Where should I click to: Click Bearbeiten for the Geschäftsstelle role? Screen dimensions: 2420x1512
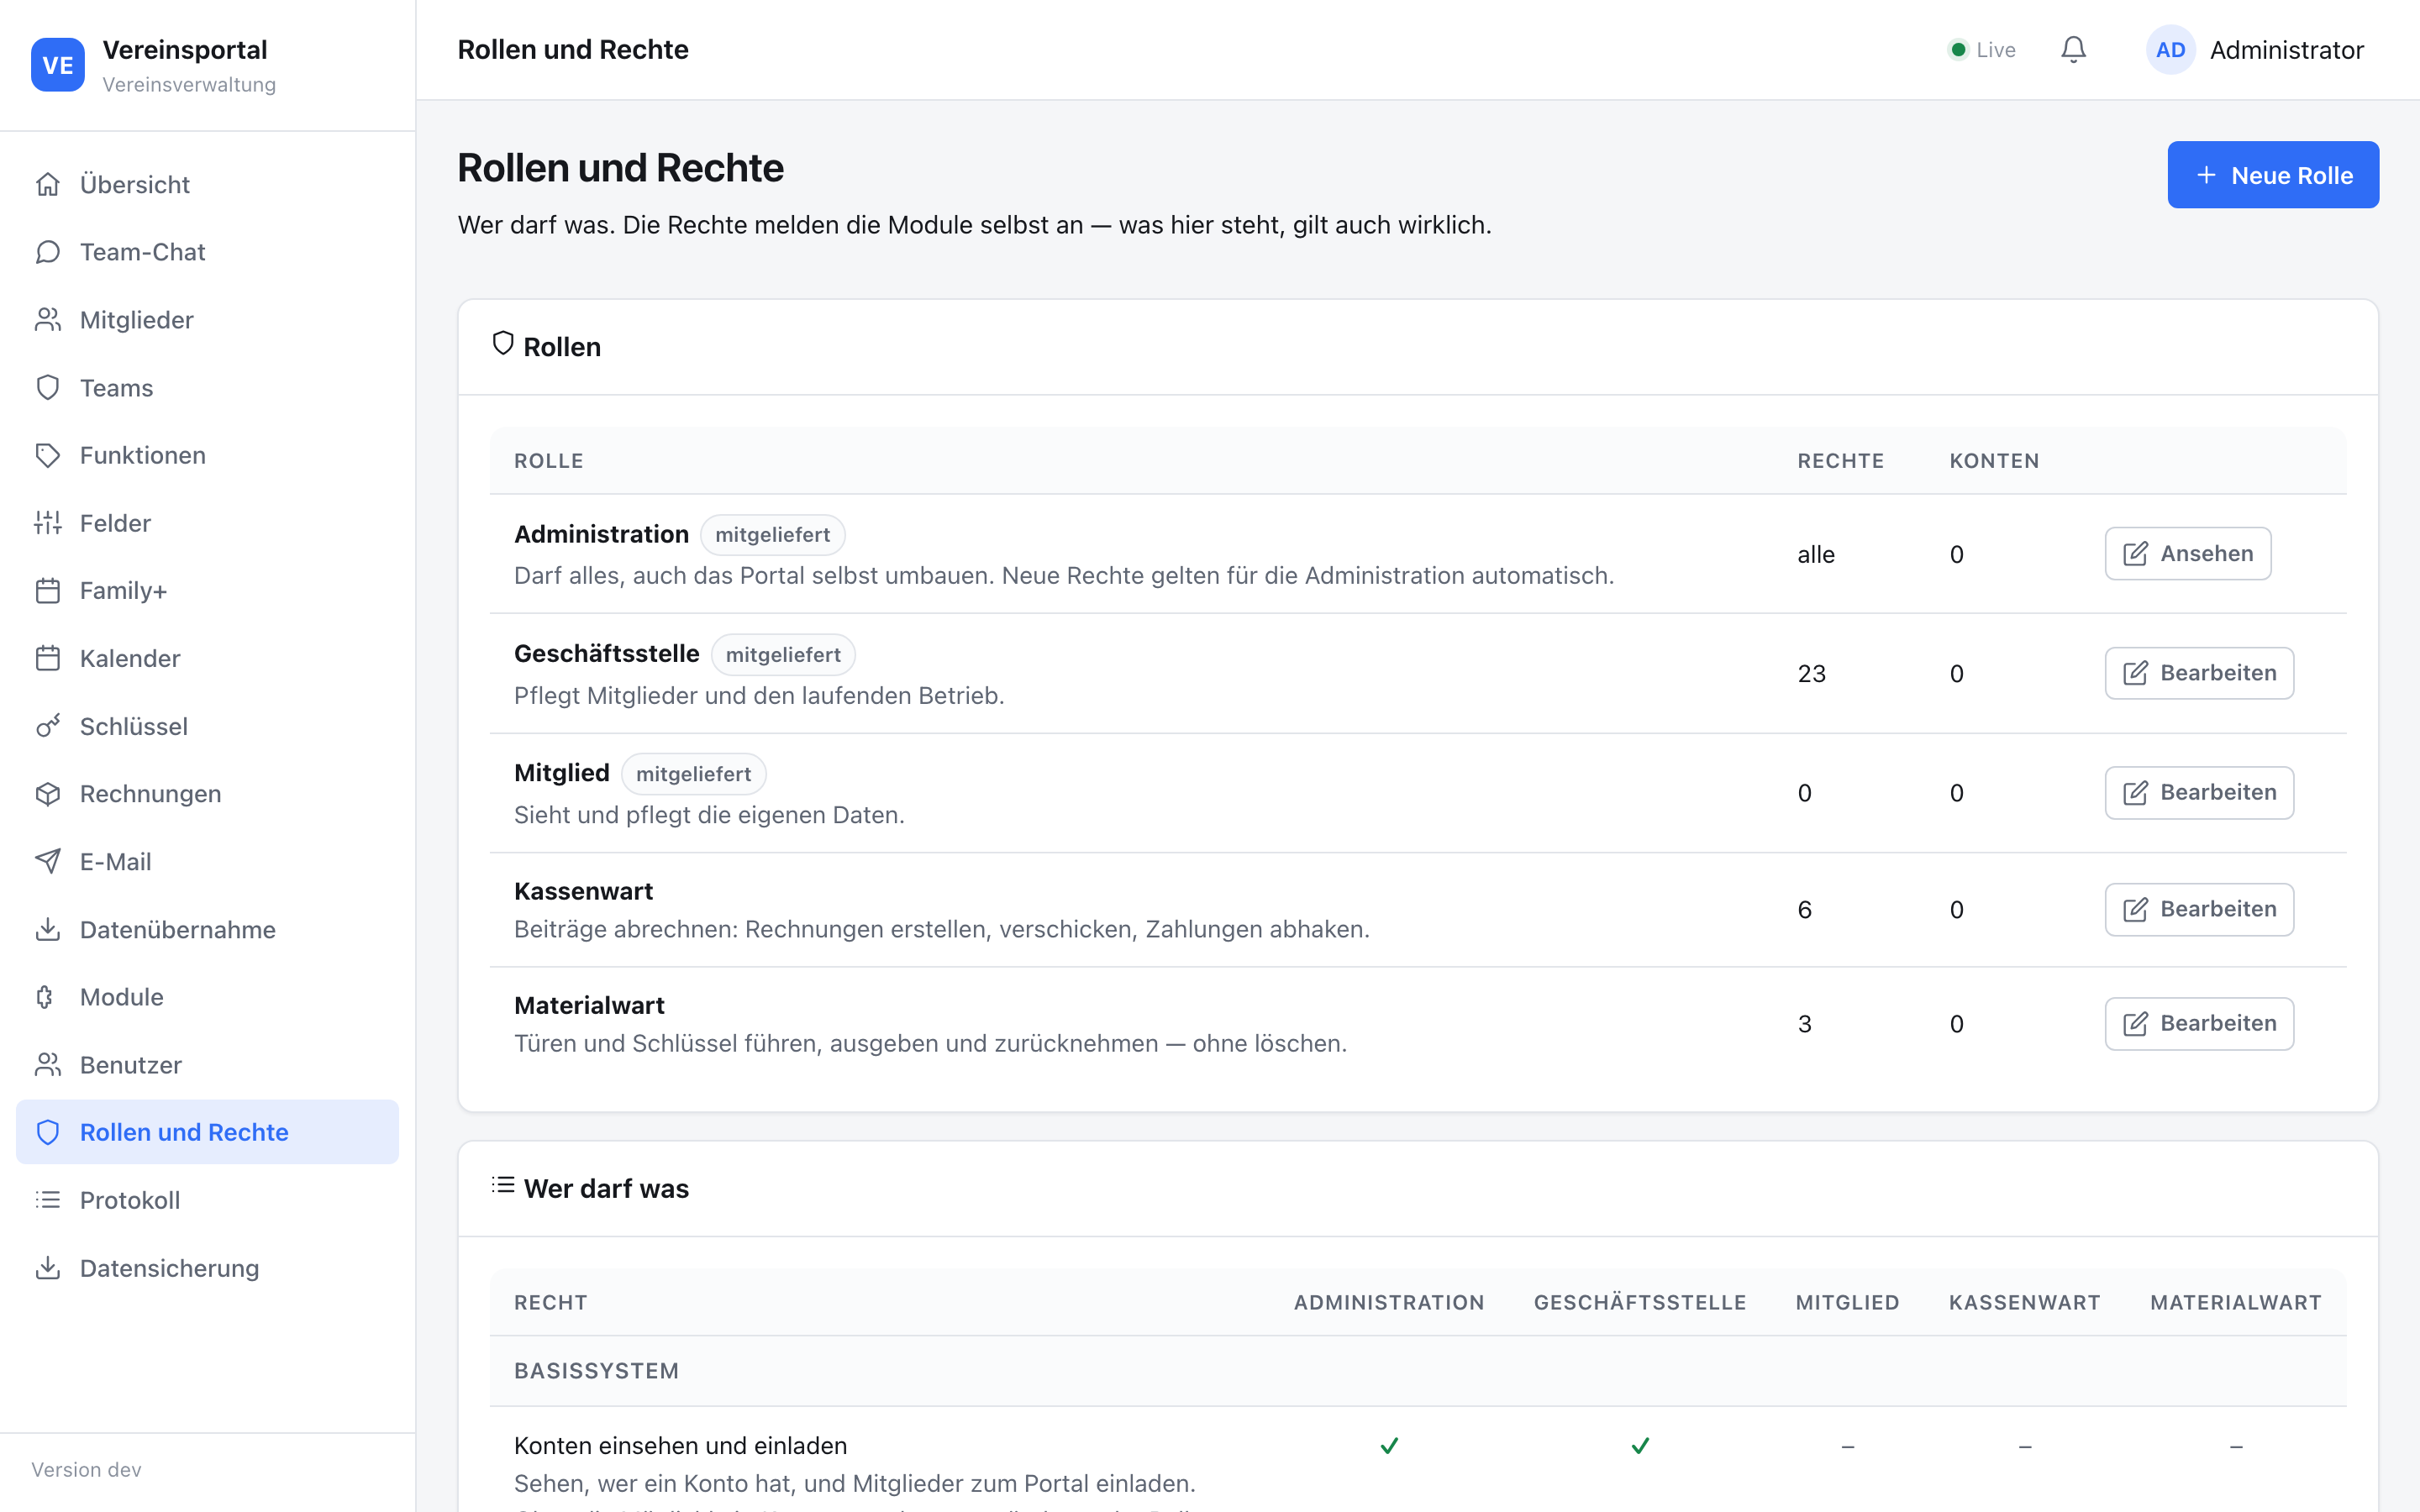(x=2199, y=673)
